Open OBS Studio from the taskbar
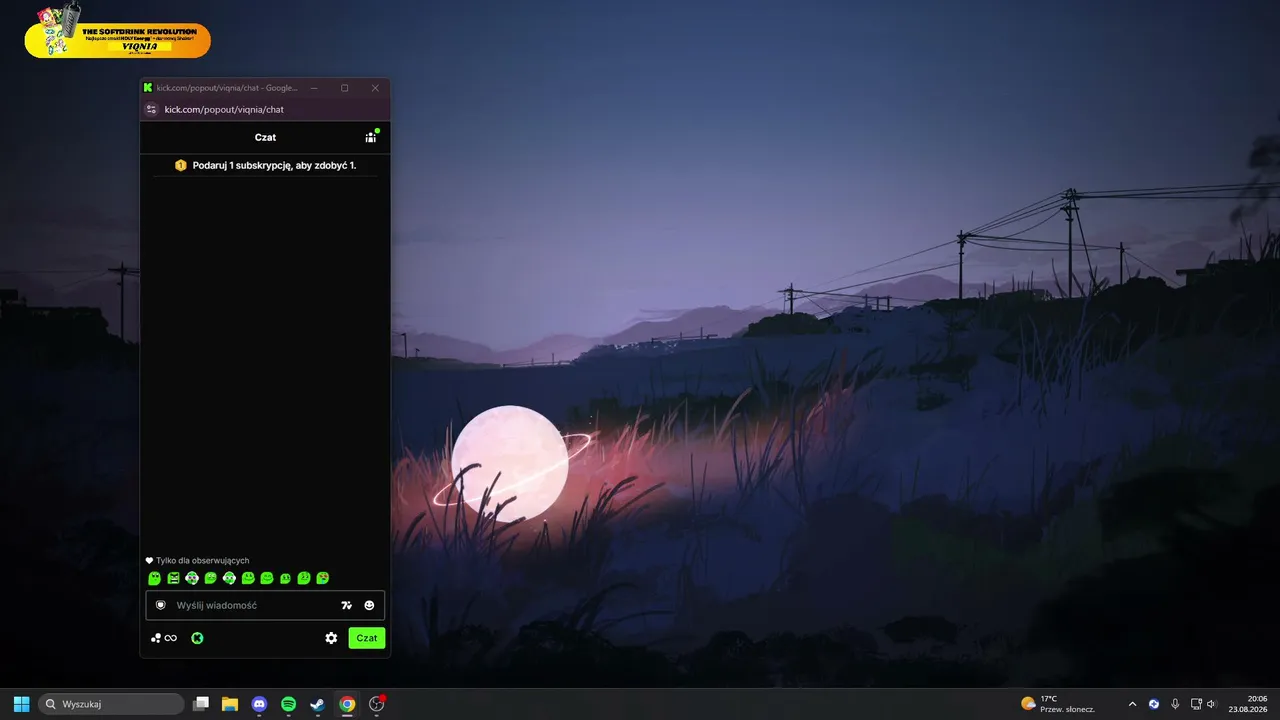The height and width of the screenshot is (720, 1280). click(x=377, y=704)
